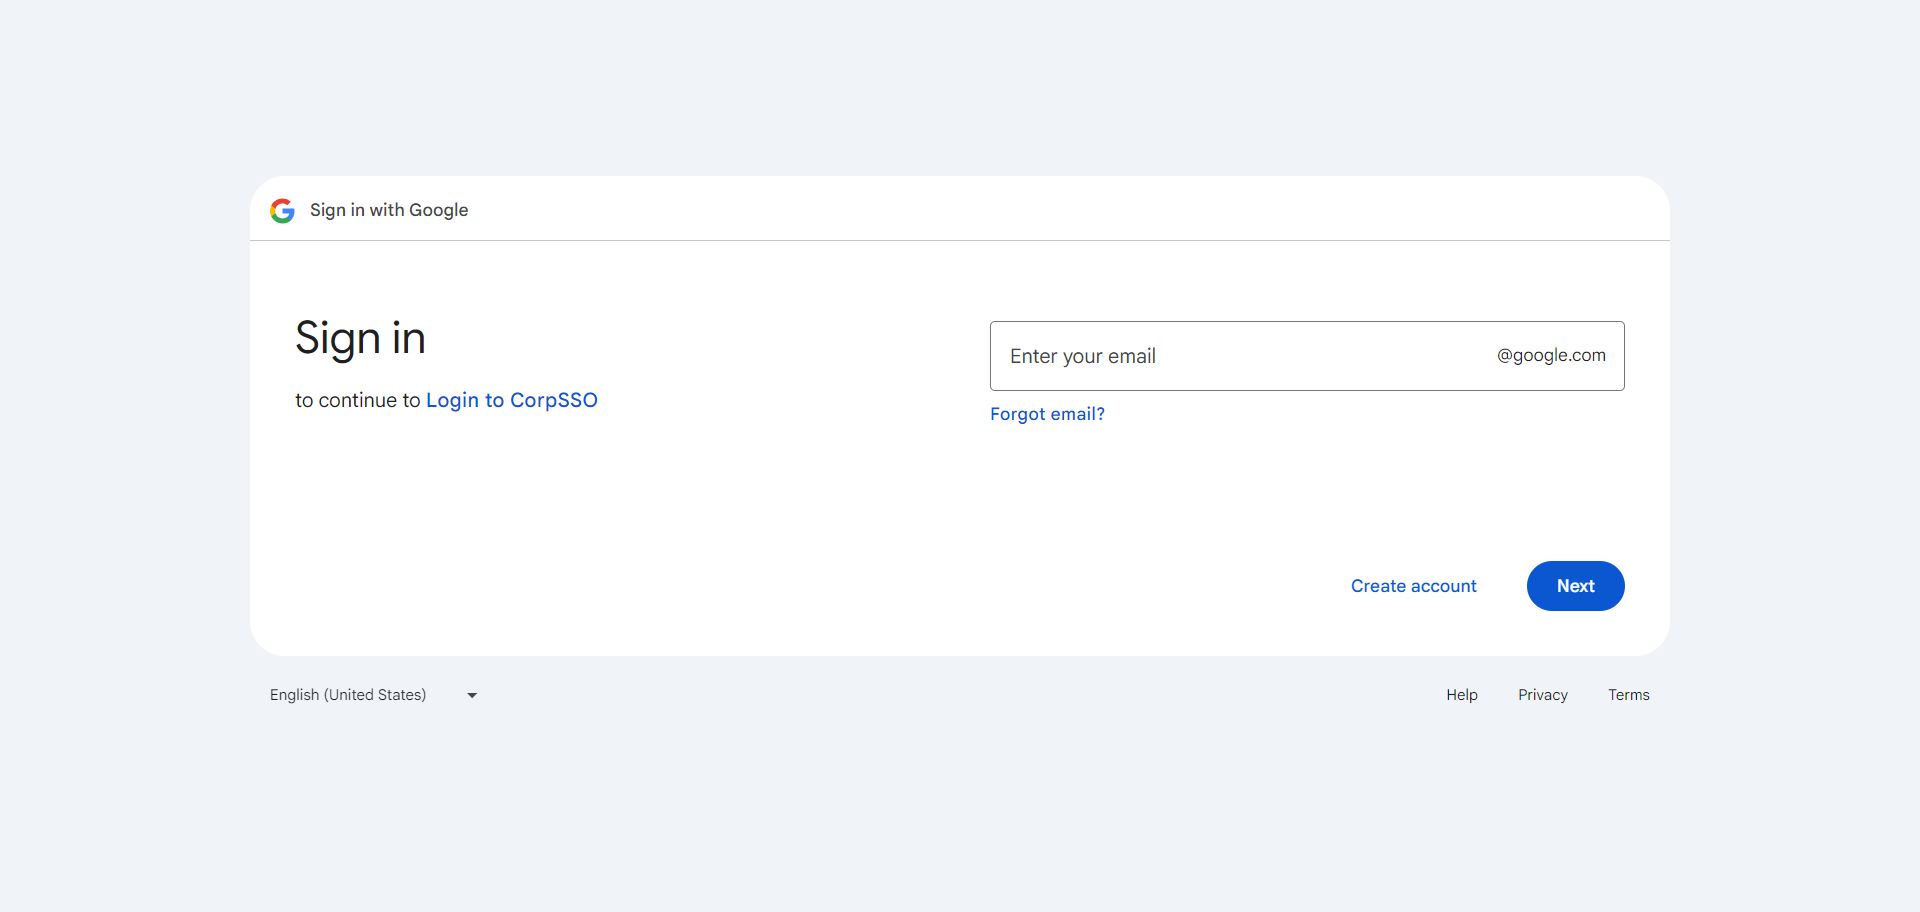Open the Login to CorpSSO link
The image size is (1920, 912).
(x=511, y=400)
